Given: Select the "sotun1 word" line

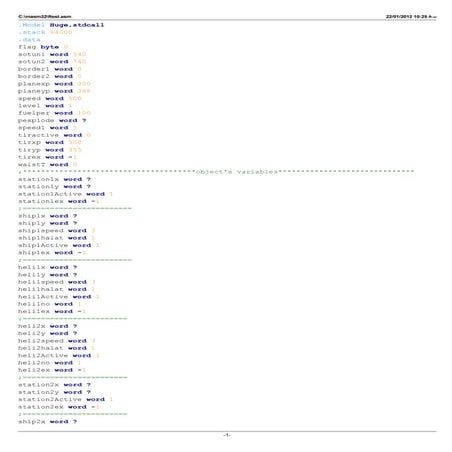Looking at the screenshot, I should [x=52, y=54].
